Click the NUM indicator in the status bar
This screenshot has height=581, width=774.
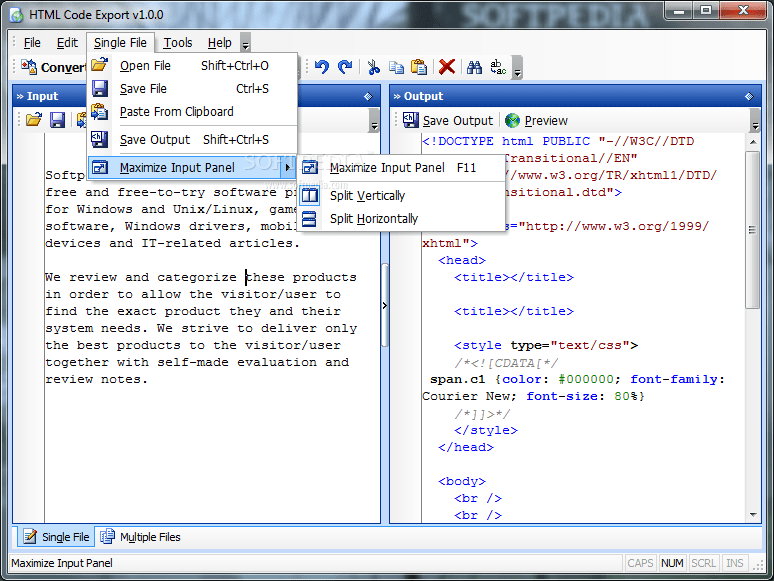[x=672, y=563]
